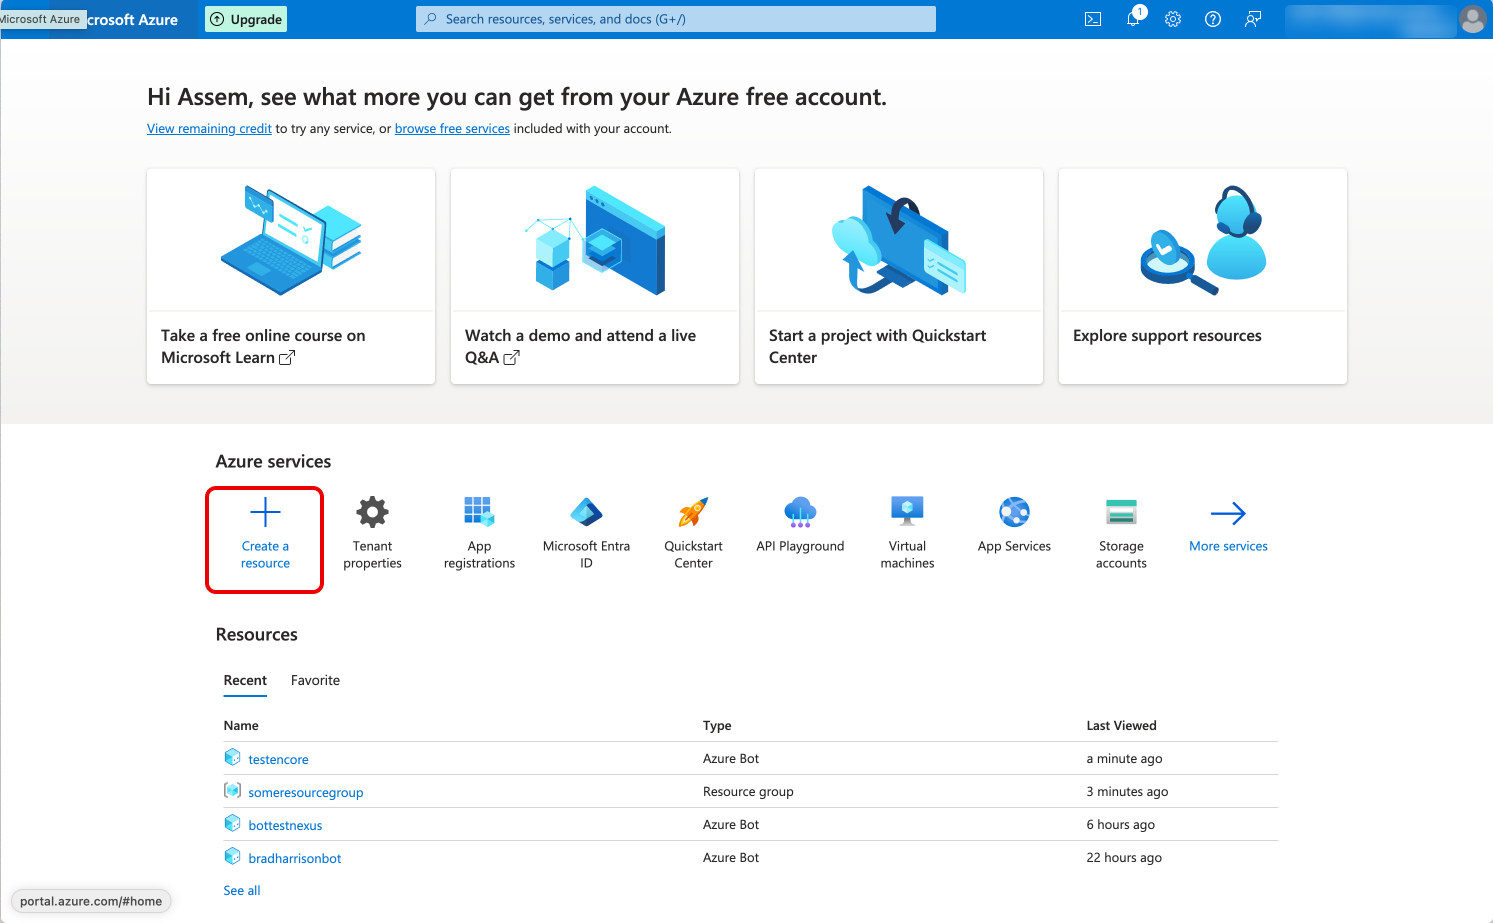
Task: Open browse free services link
Action: click(x=452, y=129)
